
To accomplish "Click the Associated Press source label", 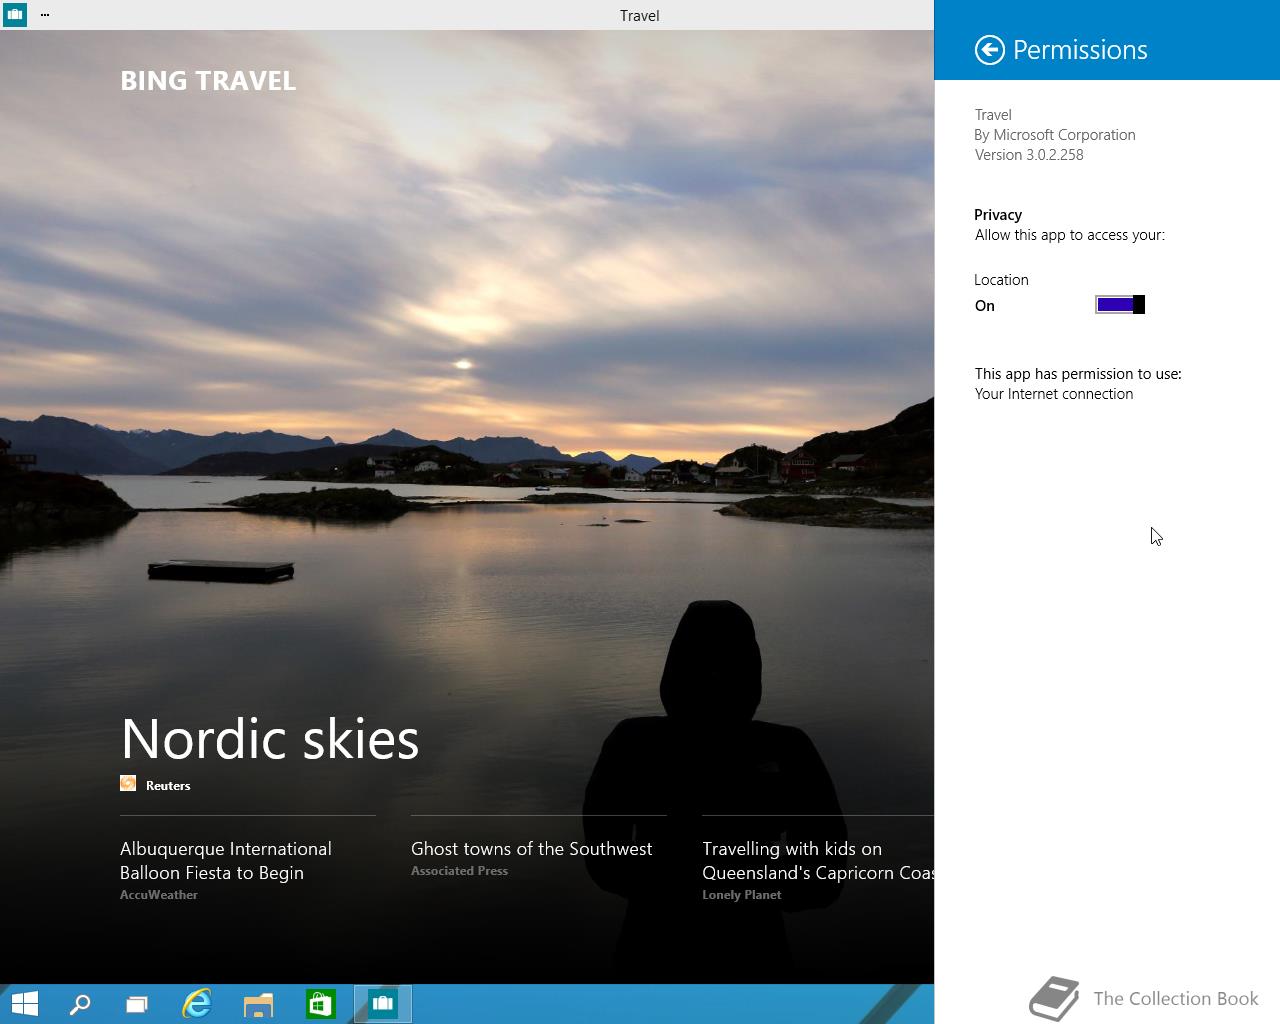I will pos(459,871).
